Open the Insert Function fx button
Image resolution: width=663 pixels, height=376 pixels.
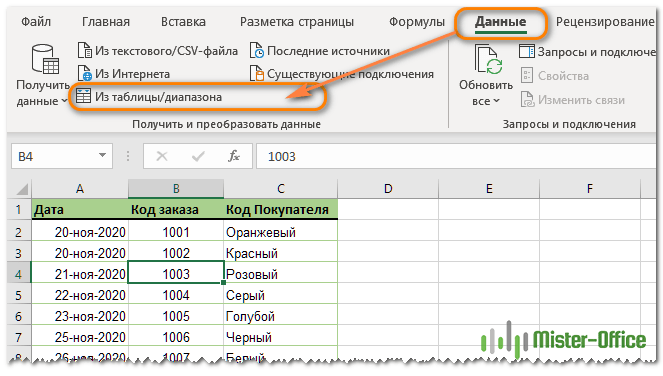[234, 156]
